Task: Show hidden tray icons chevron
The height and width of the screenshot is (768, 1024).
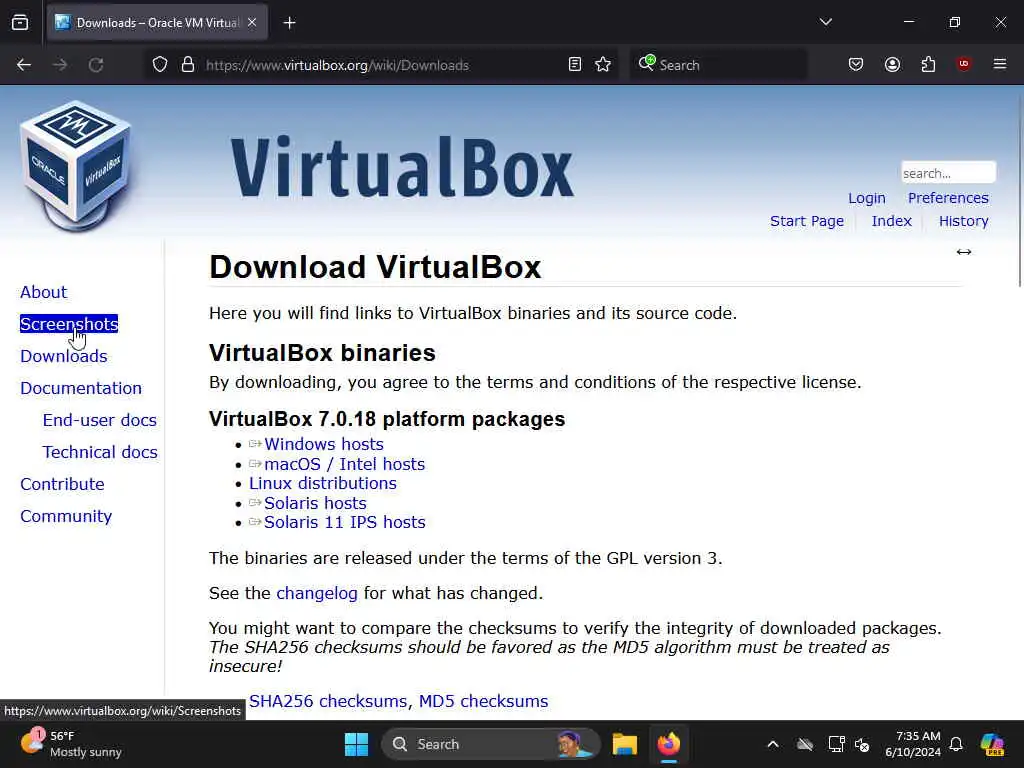Action: 773,744
